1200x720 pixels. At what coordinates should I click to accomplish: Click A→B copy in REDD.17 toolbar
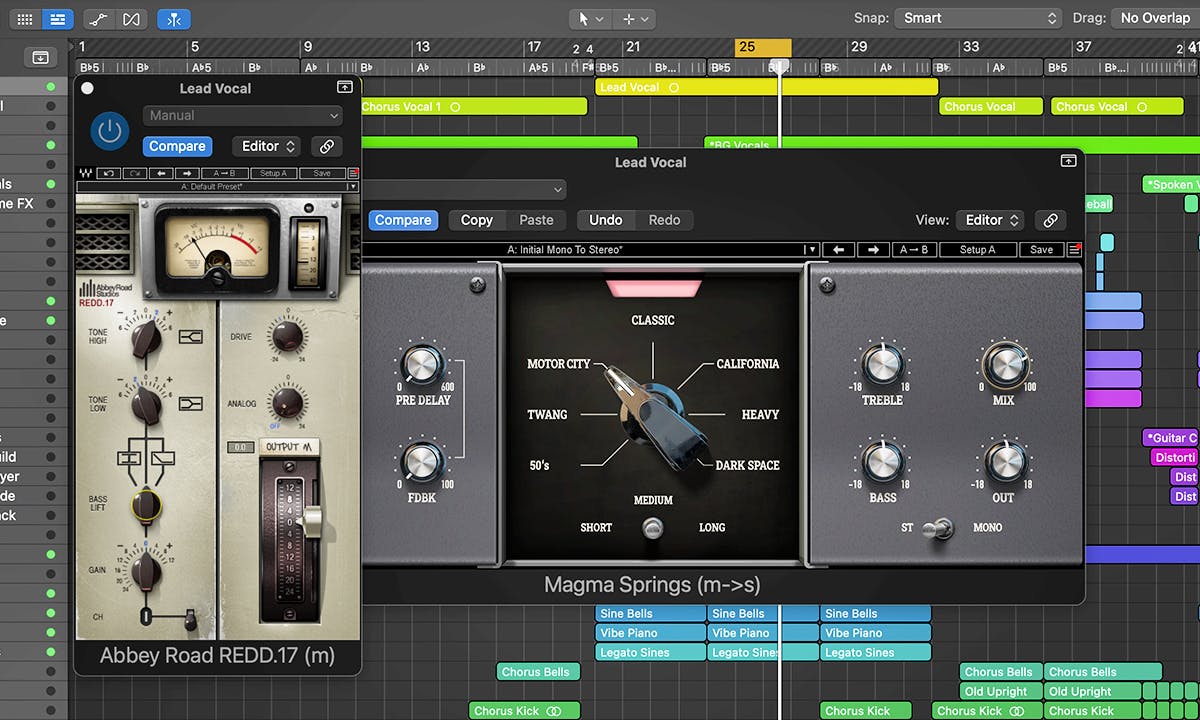click(x=225, y=173)
